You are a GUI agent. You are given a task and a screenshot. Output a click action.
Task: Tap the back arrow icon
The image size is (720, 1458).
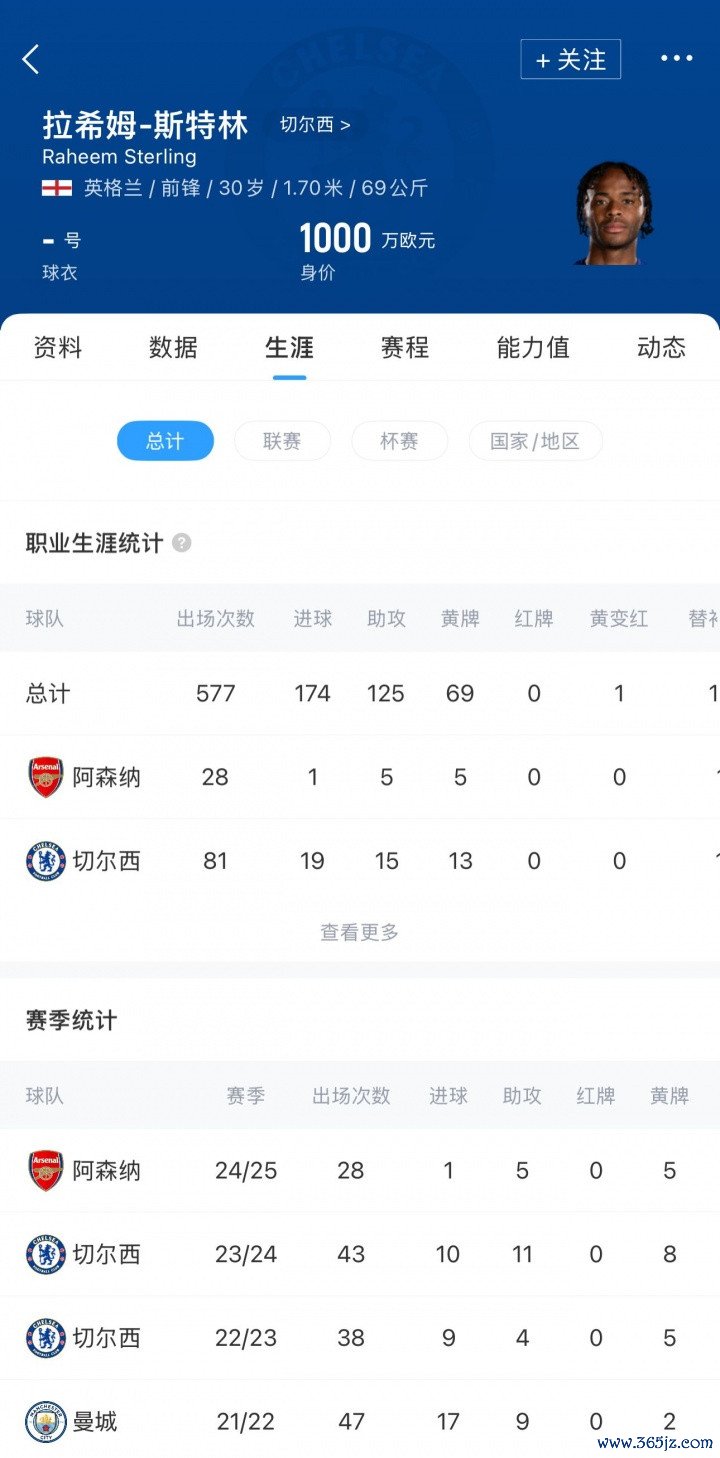point(31,59)
